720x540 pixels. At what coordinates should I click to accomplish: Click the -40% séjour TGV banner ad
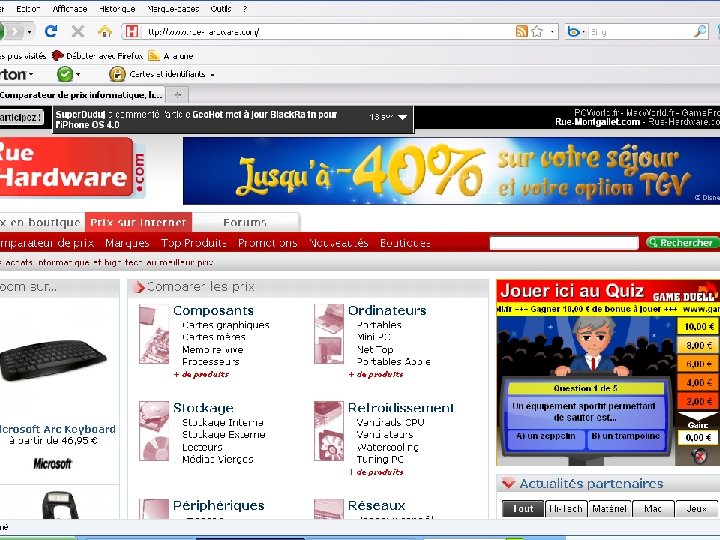[451, 171]
